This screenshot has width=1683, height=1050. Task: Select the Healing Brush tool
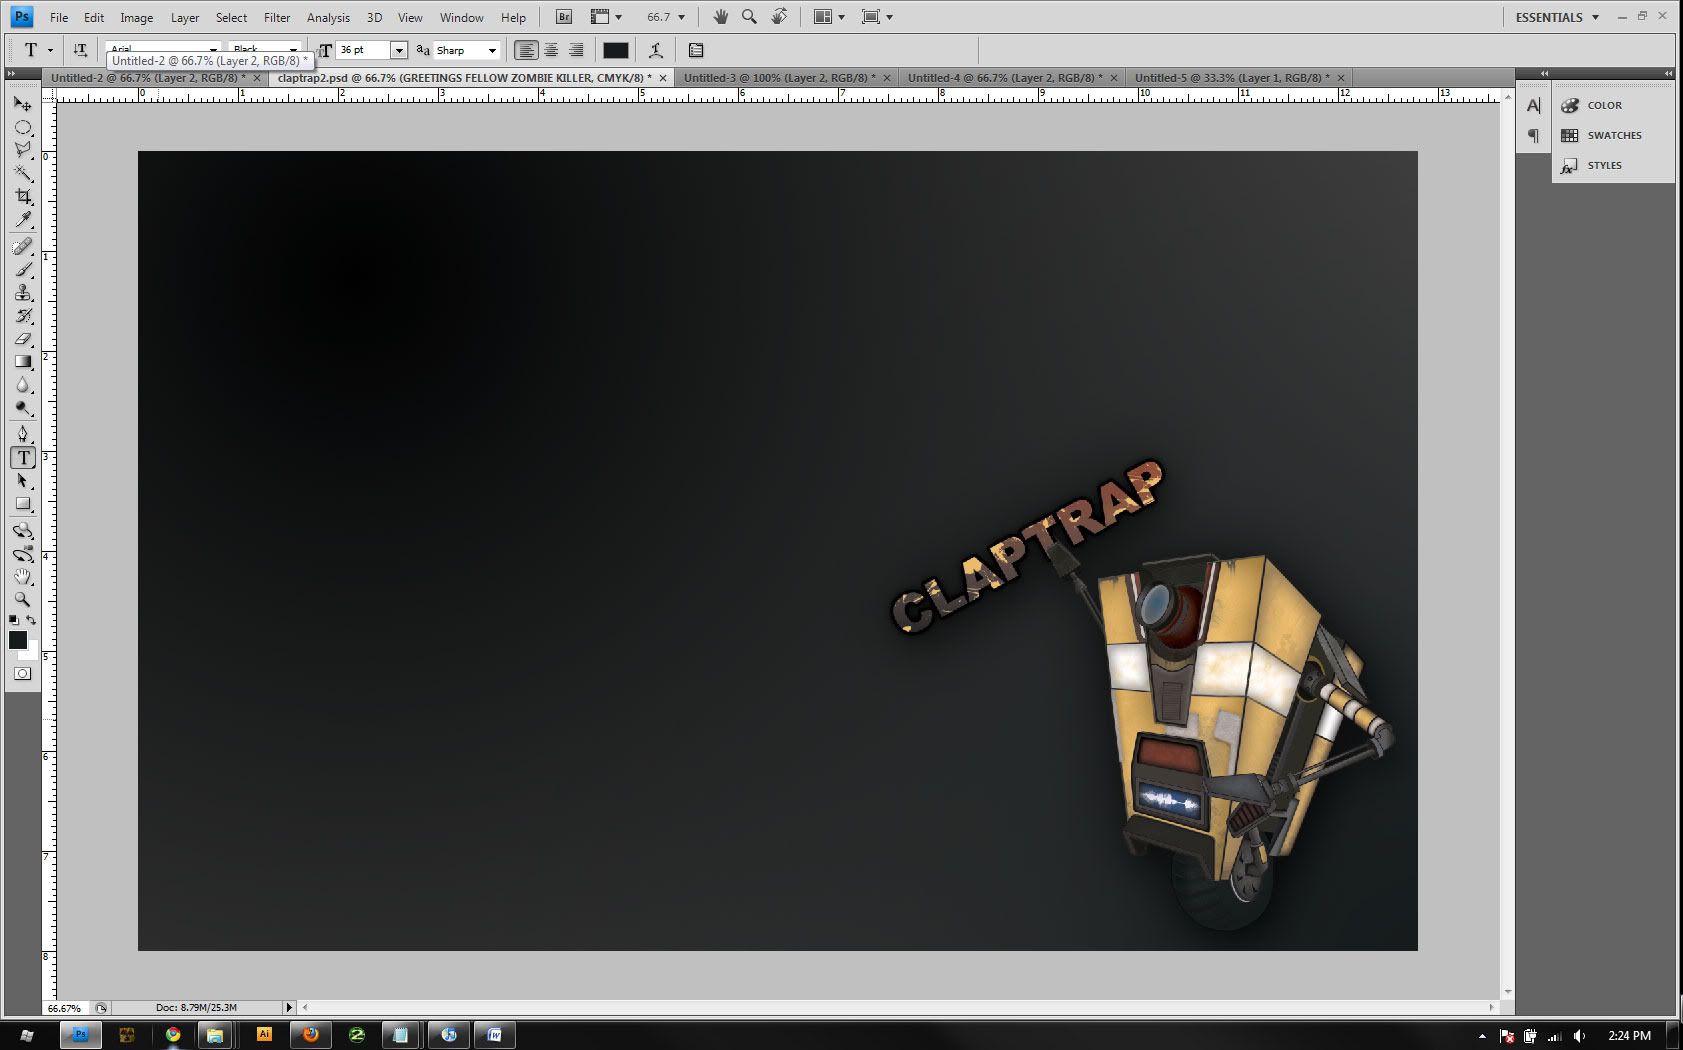[23, 246]
